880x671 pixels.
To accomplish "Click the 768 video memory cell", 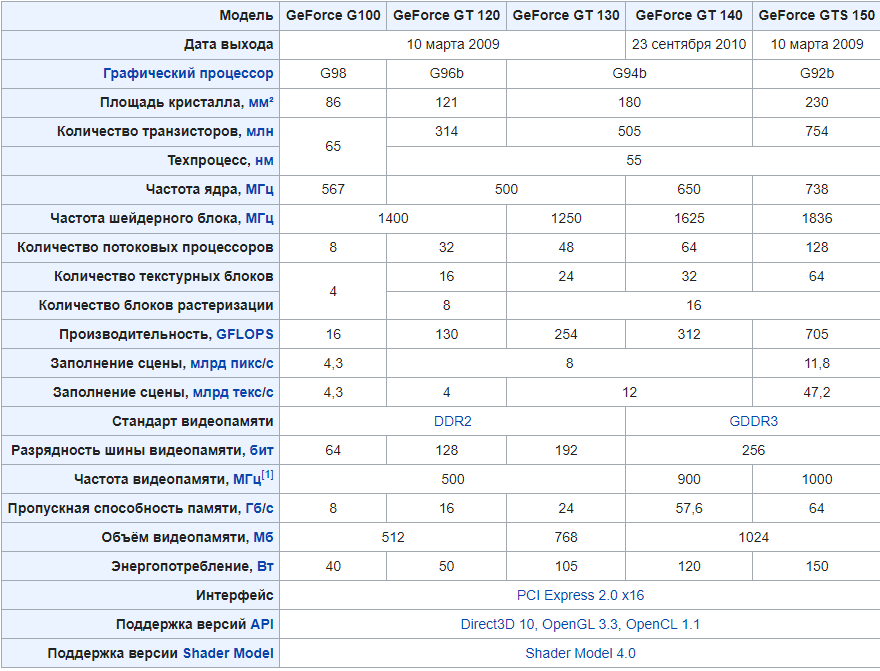I will pos(566,537).
